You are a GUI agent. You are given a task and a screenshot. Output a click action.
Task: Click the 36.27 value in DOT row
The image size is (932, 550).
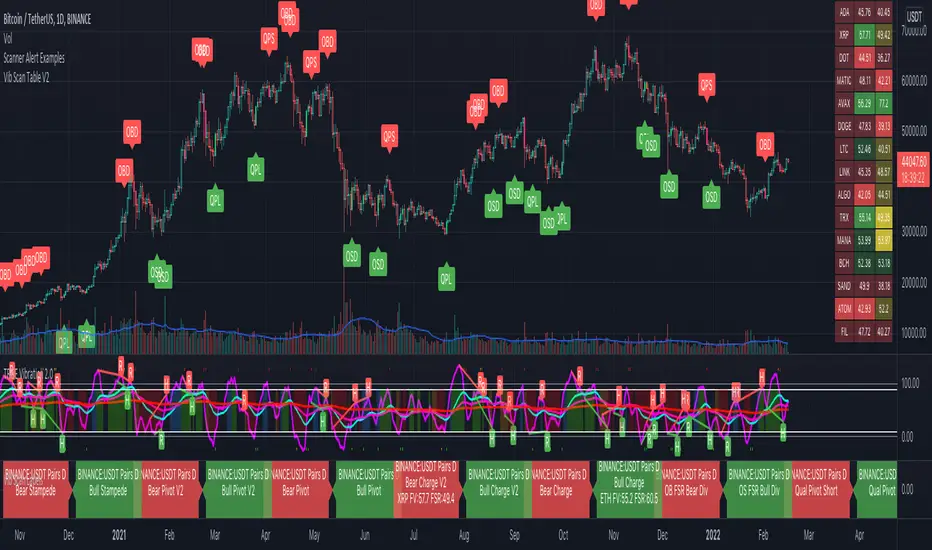(x=884, y=58)
